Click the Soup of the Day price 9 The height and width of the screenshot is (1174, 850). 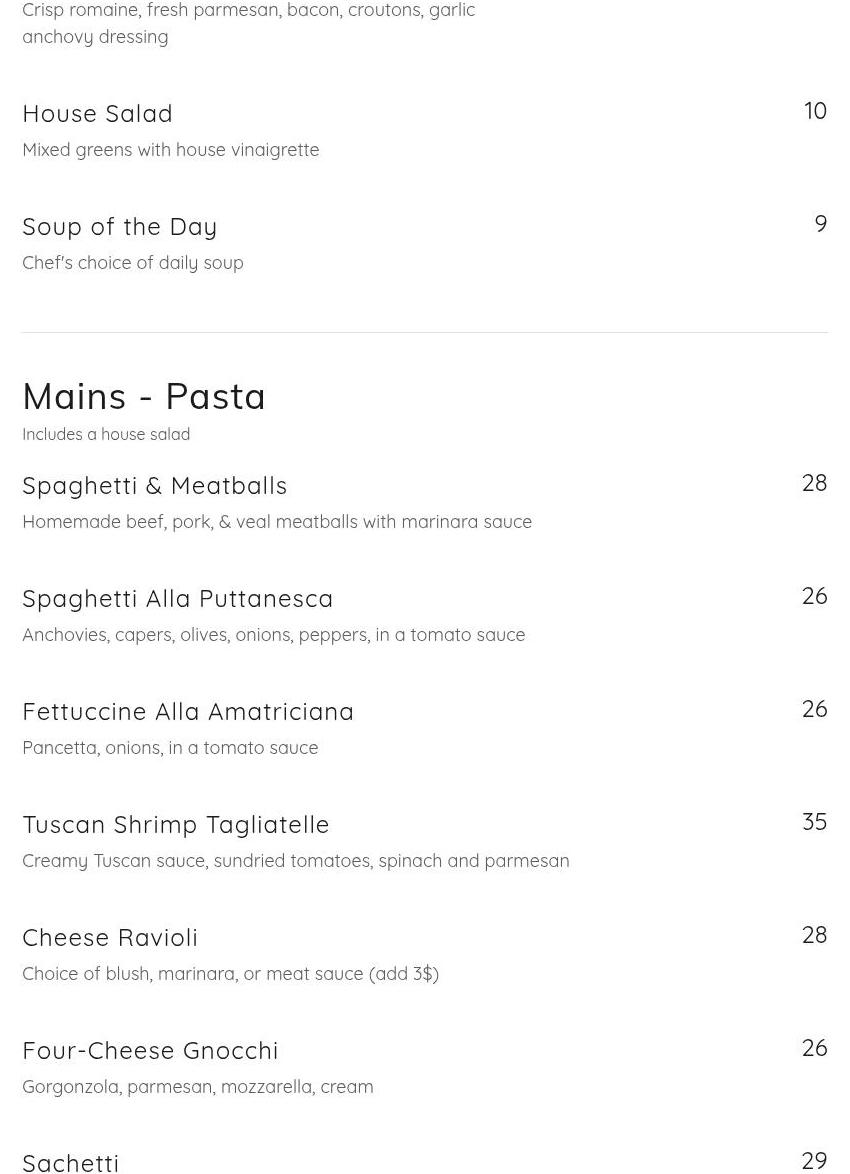coord(820,224)
